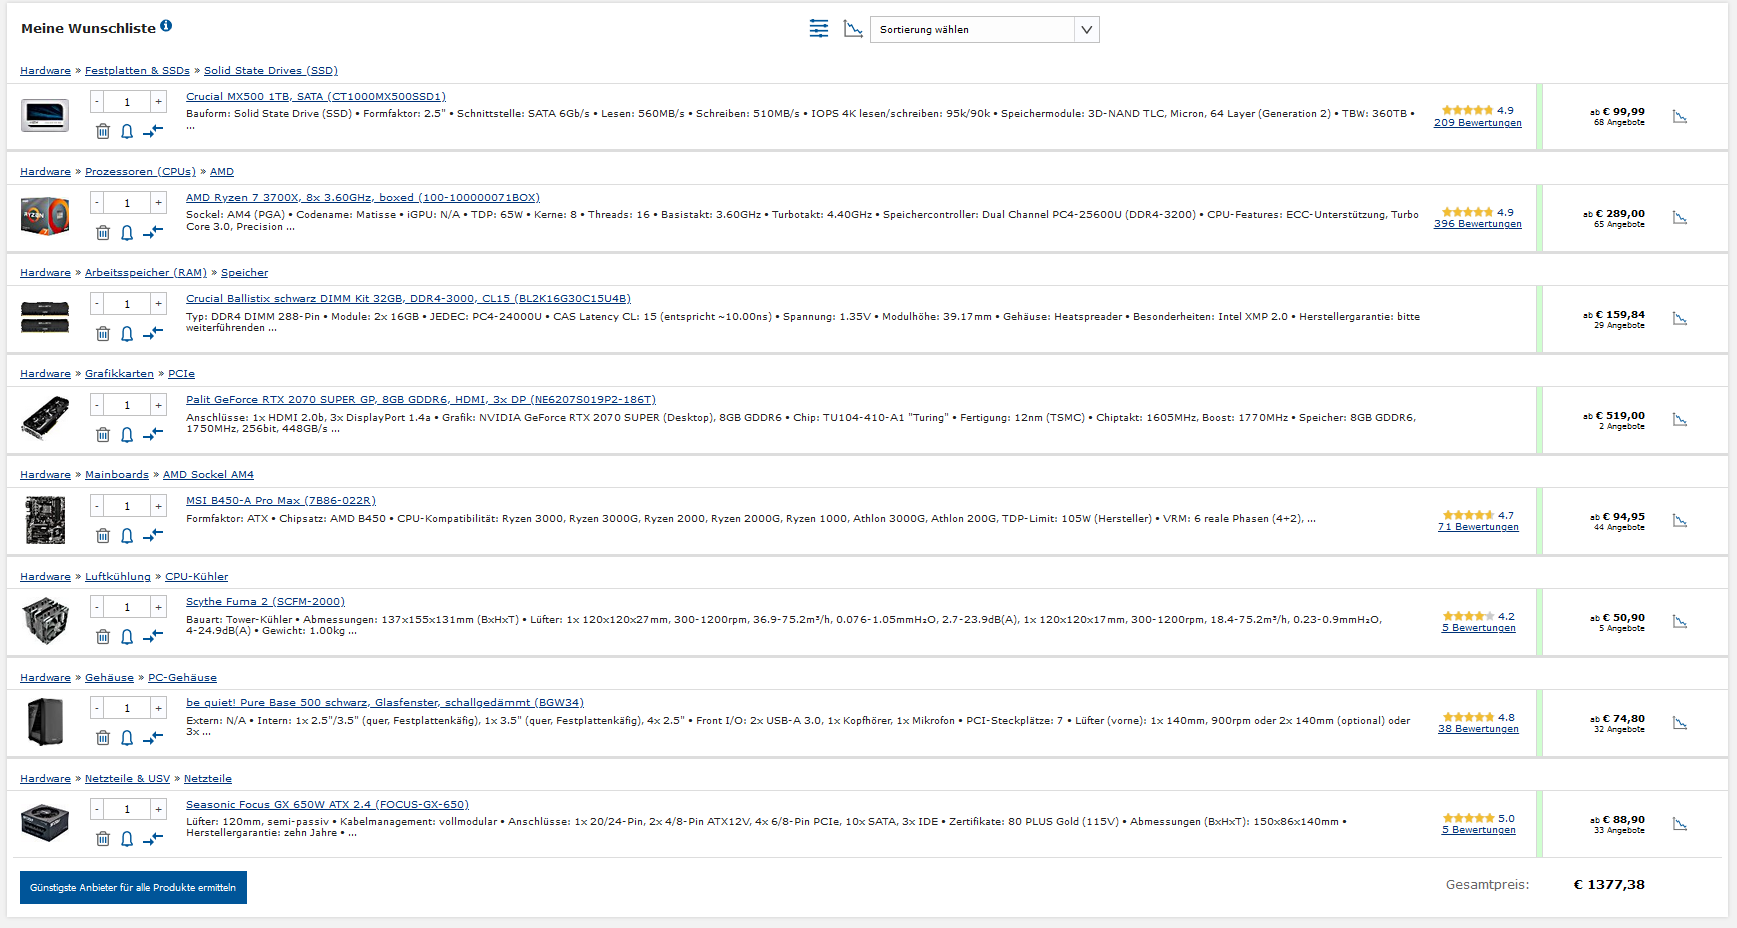
Task: Show price history chart for Pure Base 500
Action: 1680,723
